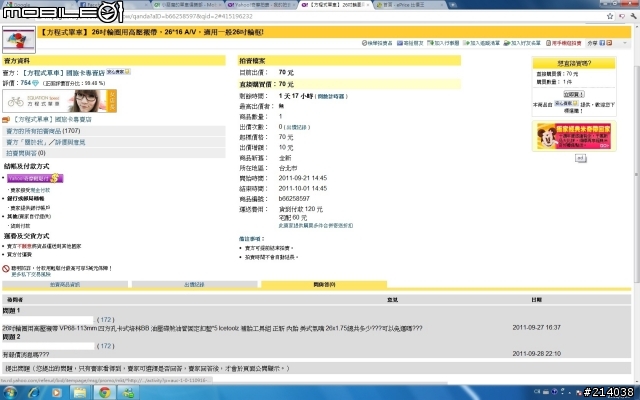The height and width of the screenshot is (400, 640).
Task: Open a new browser tab
Action: [453, 4]
